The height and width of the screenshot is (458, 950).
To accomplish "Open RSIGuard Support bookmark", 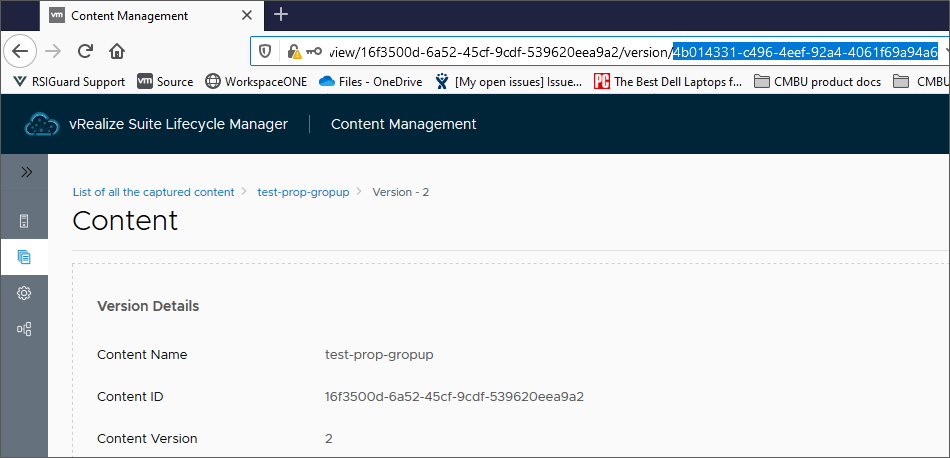I will [68, 82].
